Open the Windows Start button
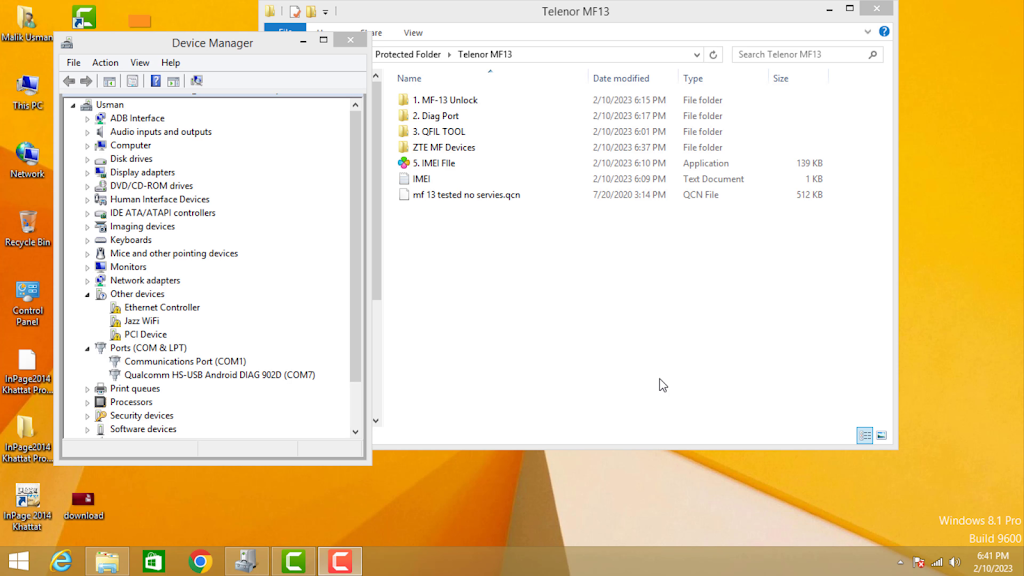 [x=18, y=562]
